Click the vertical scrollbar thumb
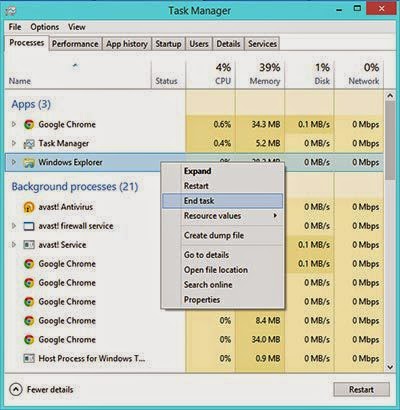 (390, 141)
